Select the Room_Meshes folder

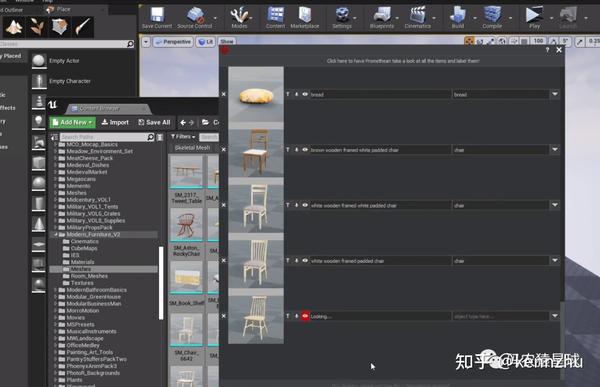click(89, 276)
